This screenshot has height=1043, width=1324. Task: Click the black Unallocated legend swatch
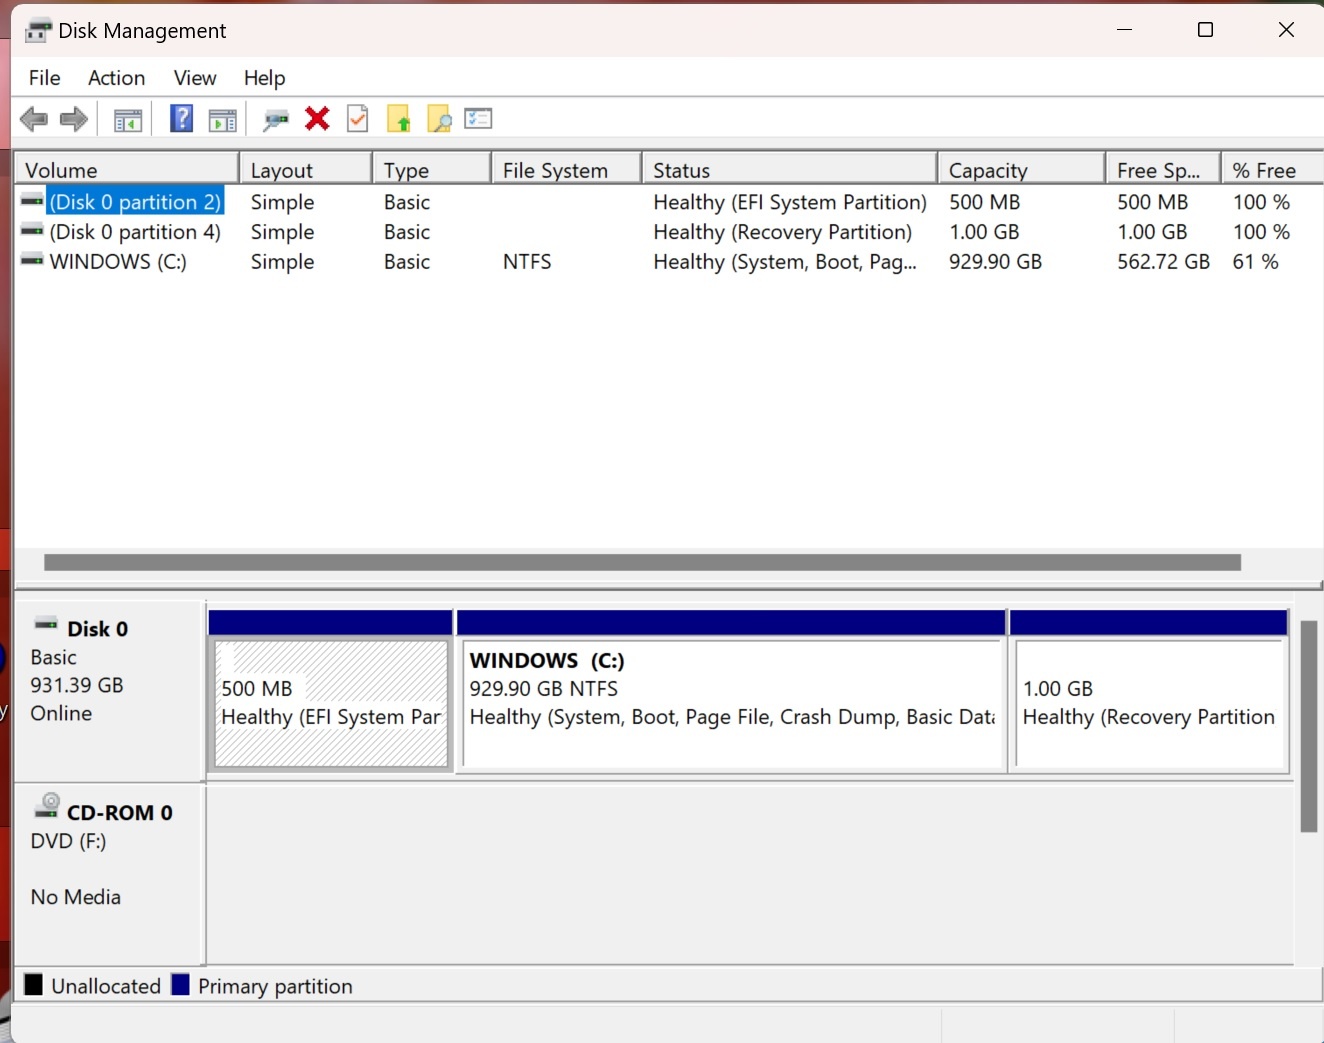click(33, 985)
